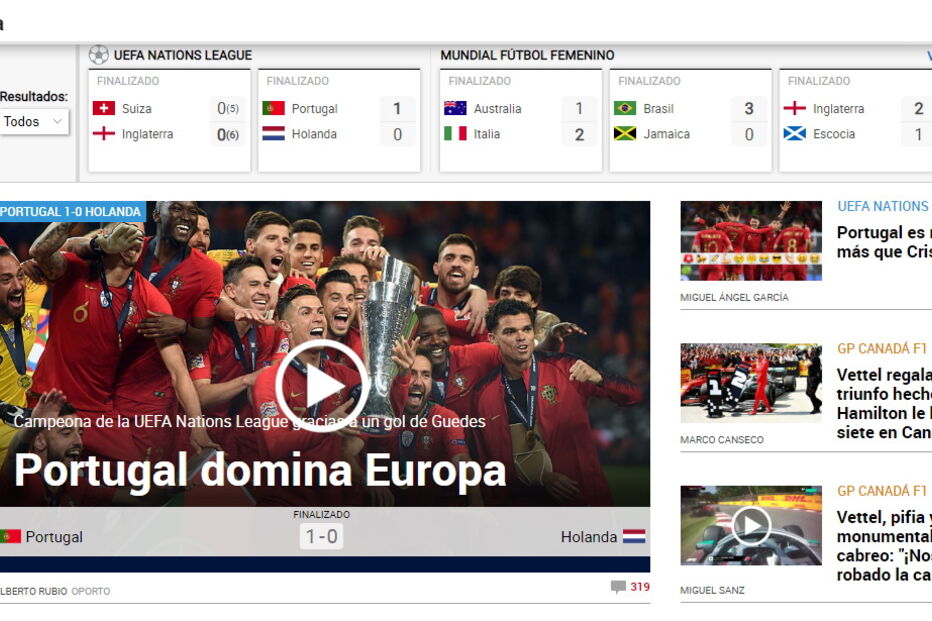The height and width of the screenshot is (621, 932).
Task: Open the Todos results filter dropdown
Action: pos(32,121)
